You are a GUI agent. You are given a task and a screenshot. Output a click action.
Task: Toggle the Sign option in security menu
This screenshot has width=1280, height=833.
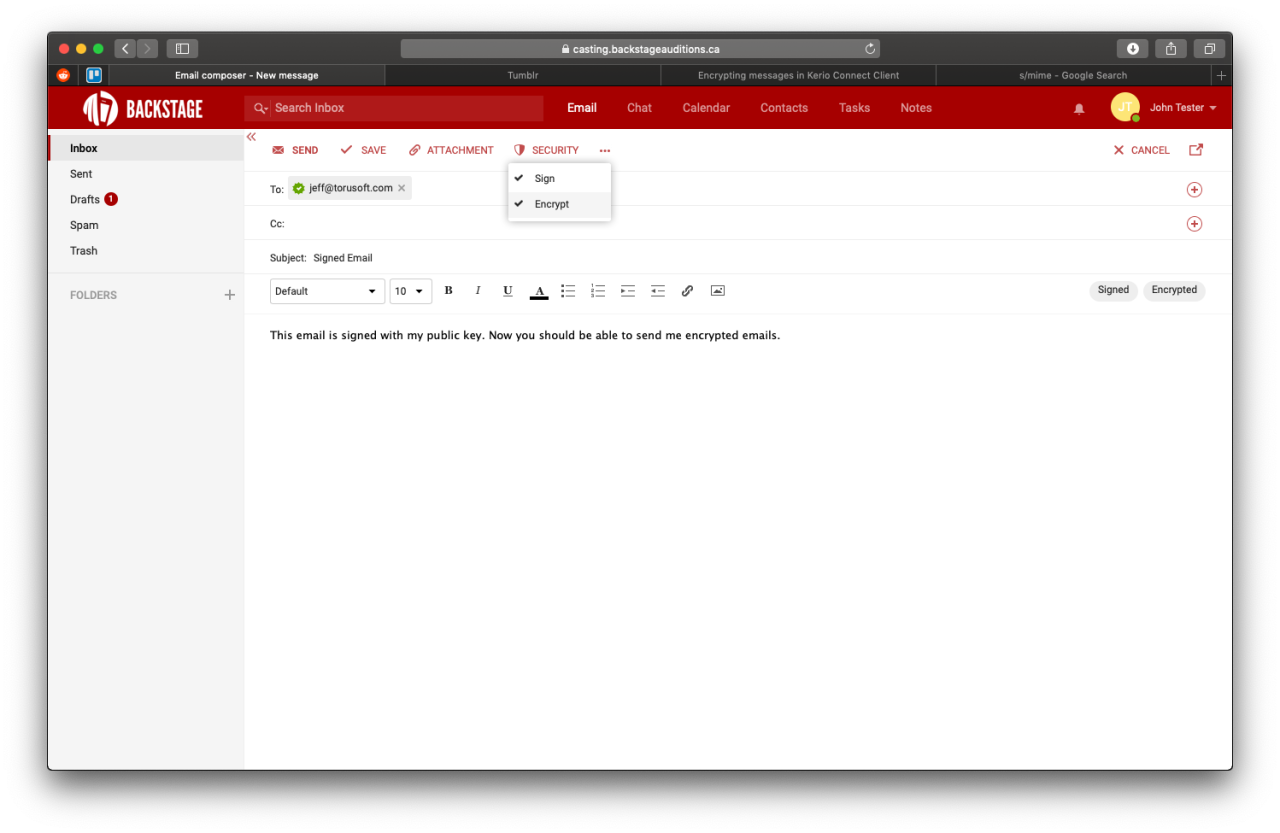(559, 178)
